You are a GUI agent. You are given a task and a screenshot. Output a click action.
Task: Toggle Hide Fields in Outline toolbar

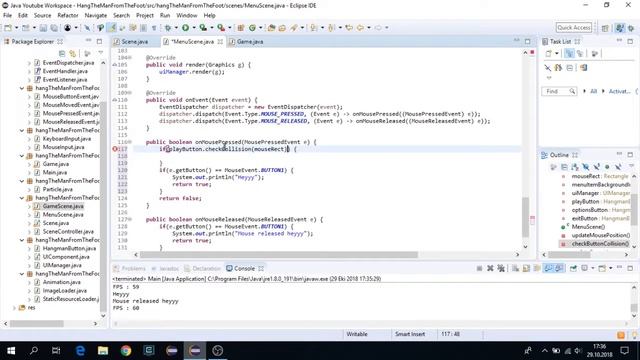pos(586,167)
